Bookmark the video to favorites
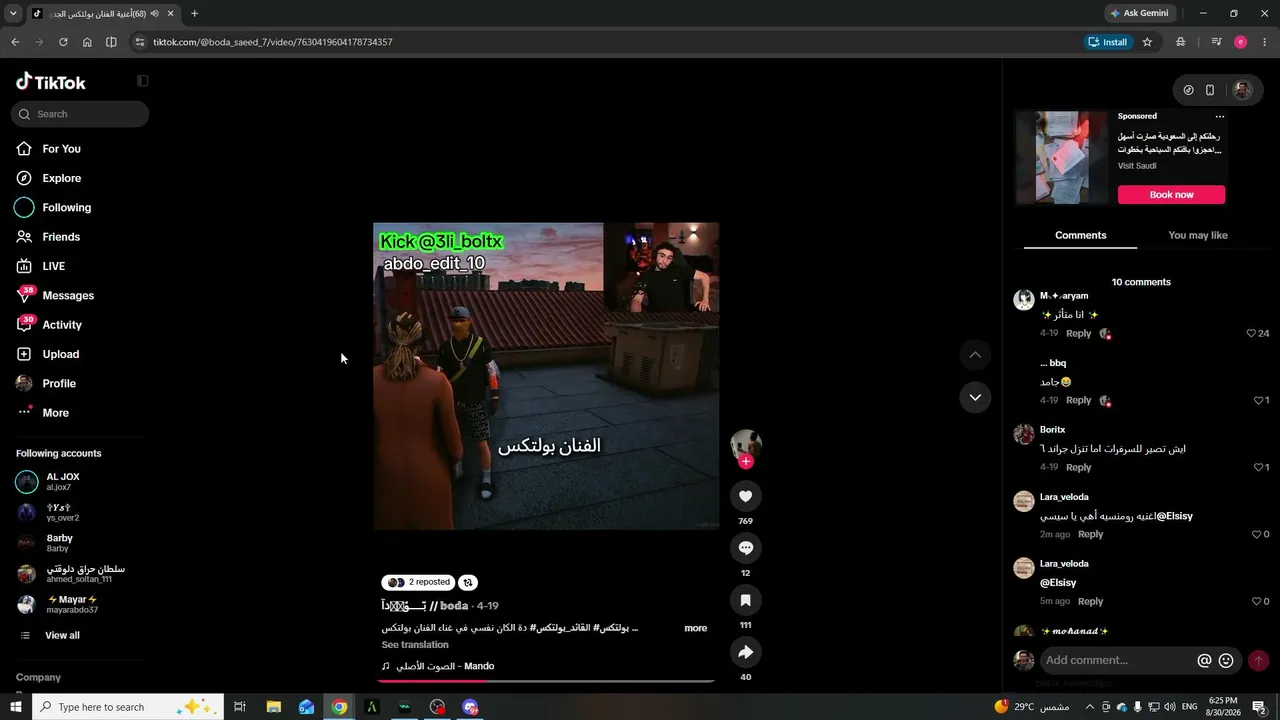This screenshot has width=1280, height=720. coord(745,600)
